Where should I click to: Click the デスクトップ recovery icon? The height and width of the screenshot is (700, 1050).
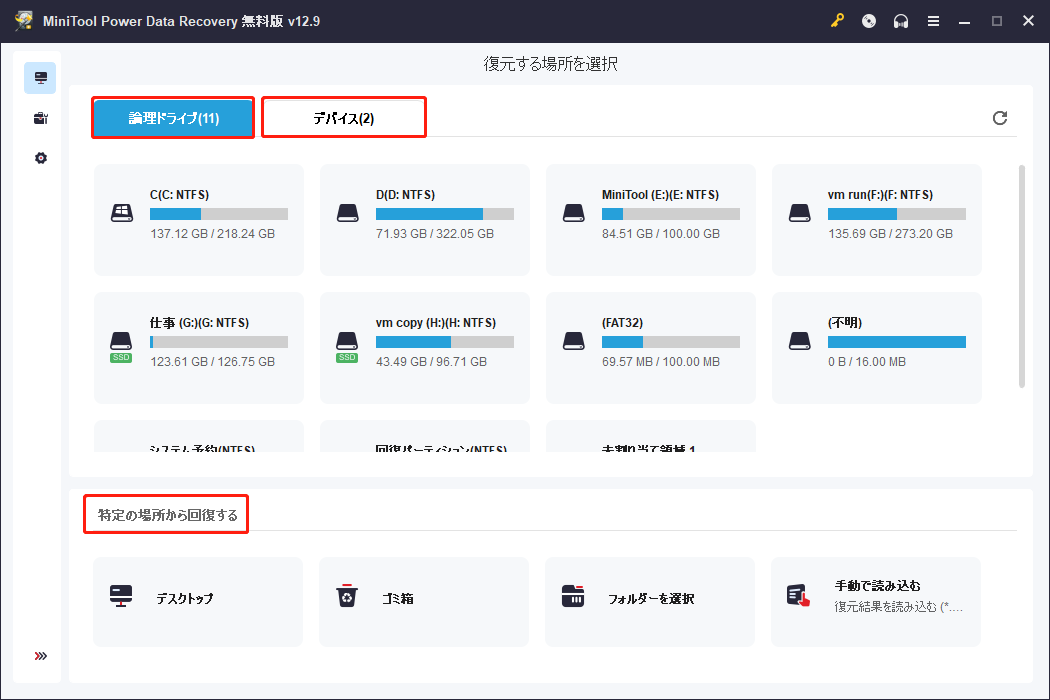[x=121, y=596]
